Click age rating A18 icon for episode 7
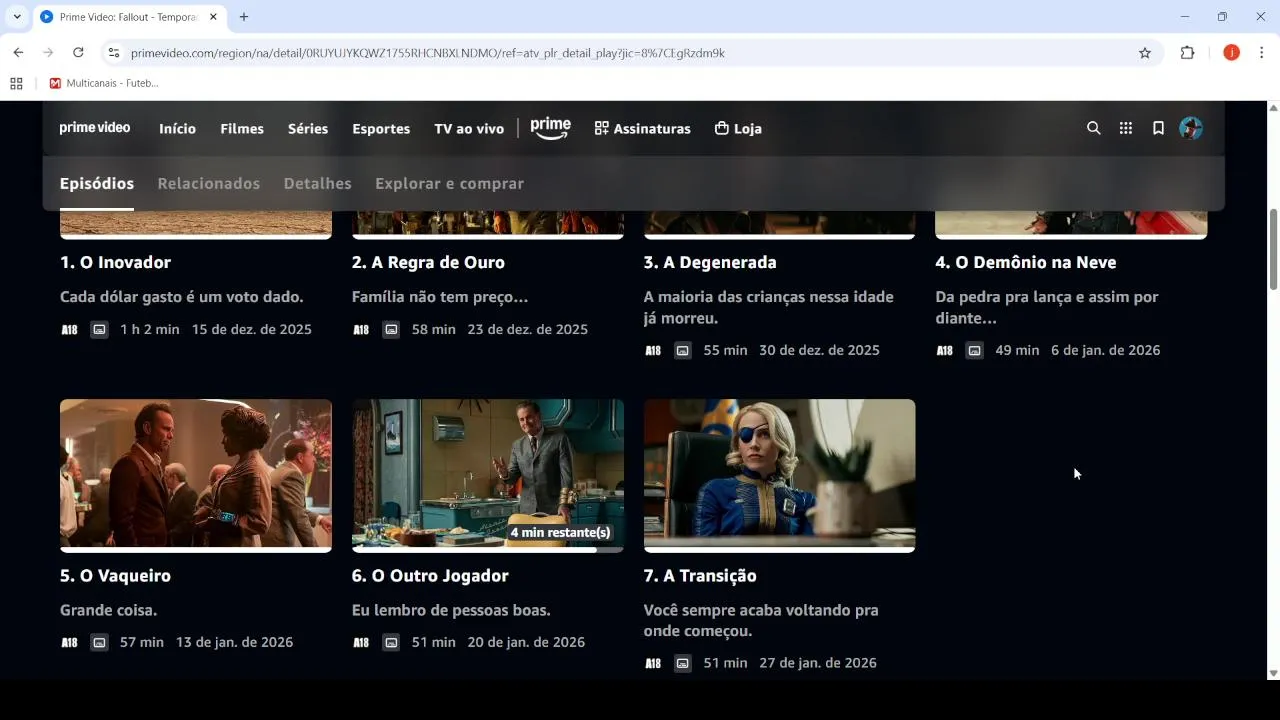1280x720 pixels. tap(653, 663)
